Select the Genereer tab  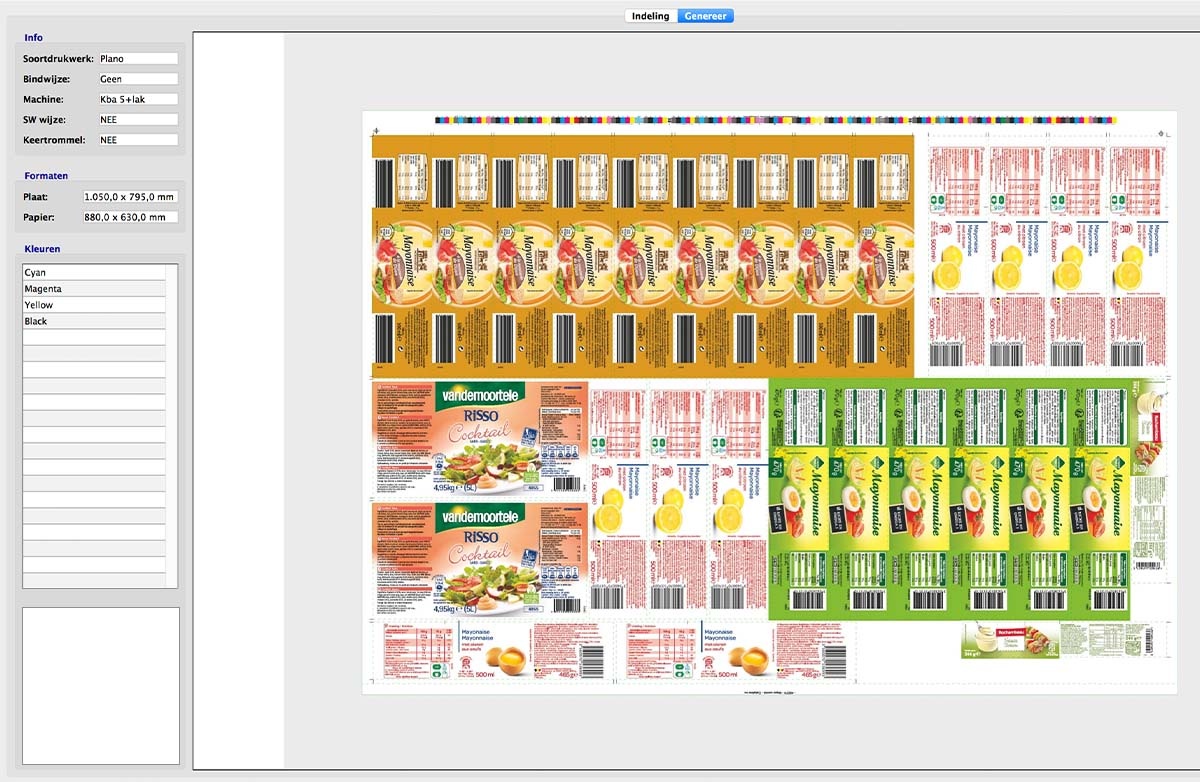coord(705,16)
